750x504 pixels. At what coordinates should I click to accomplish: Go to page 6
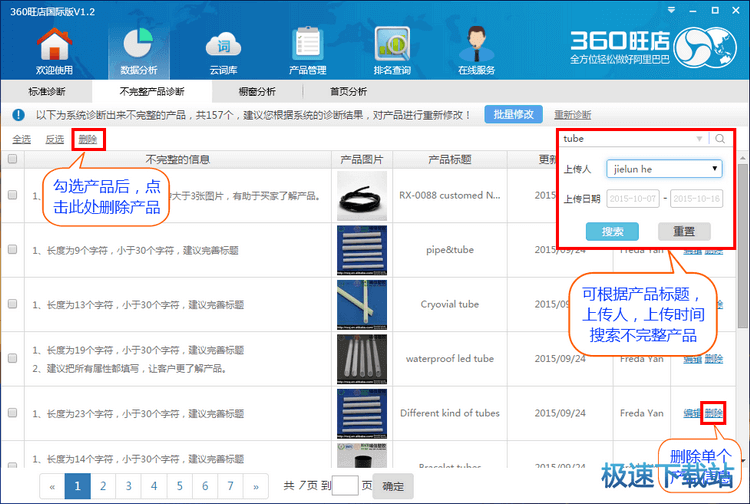tap(205, 486)
